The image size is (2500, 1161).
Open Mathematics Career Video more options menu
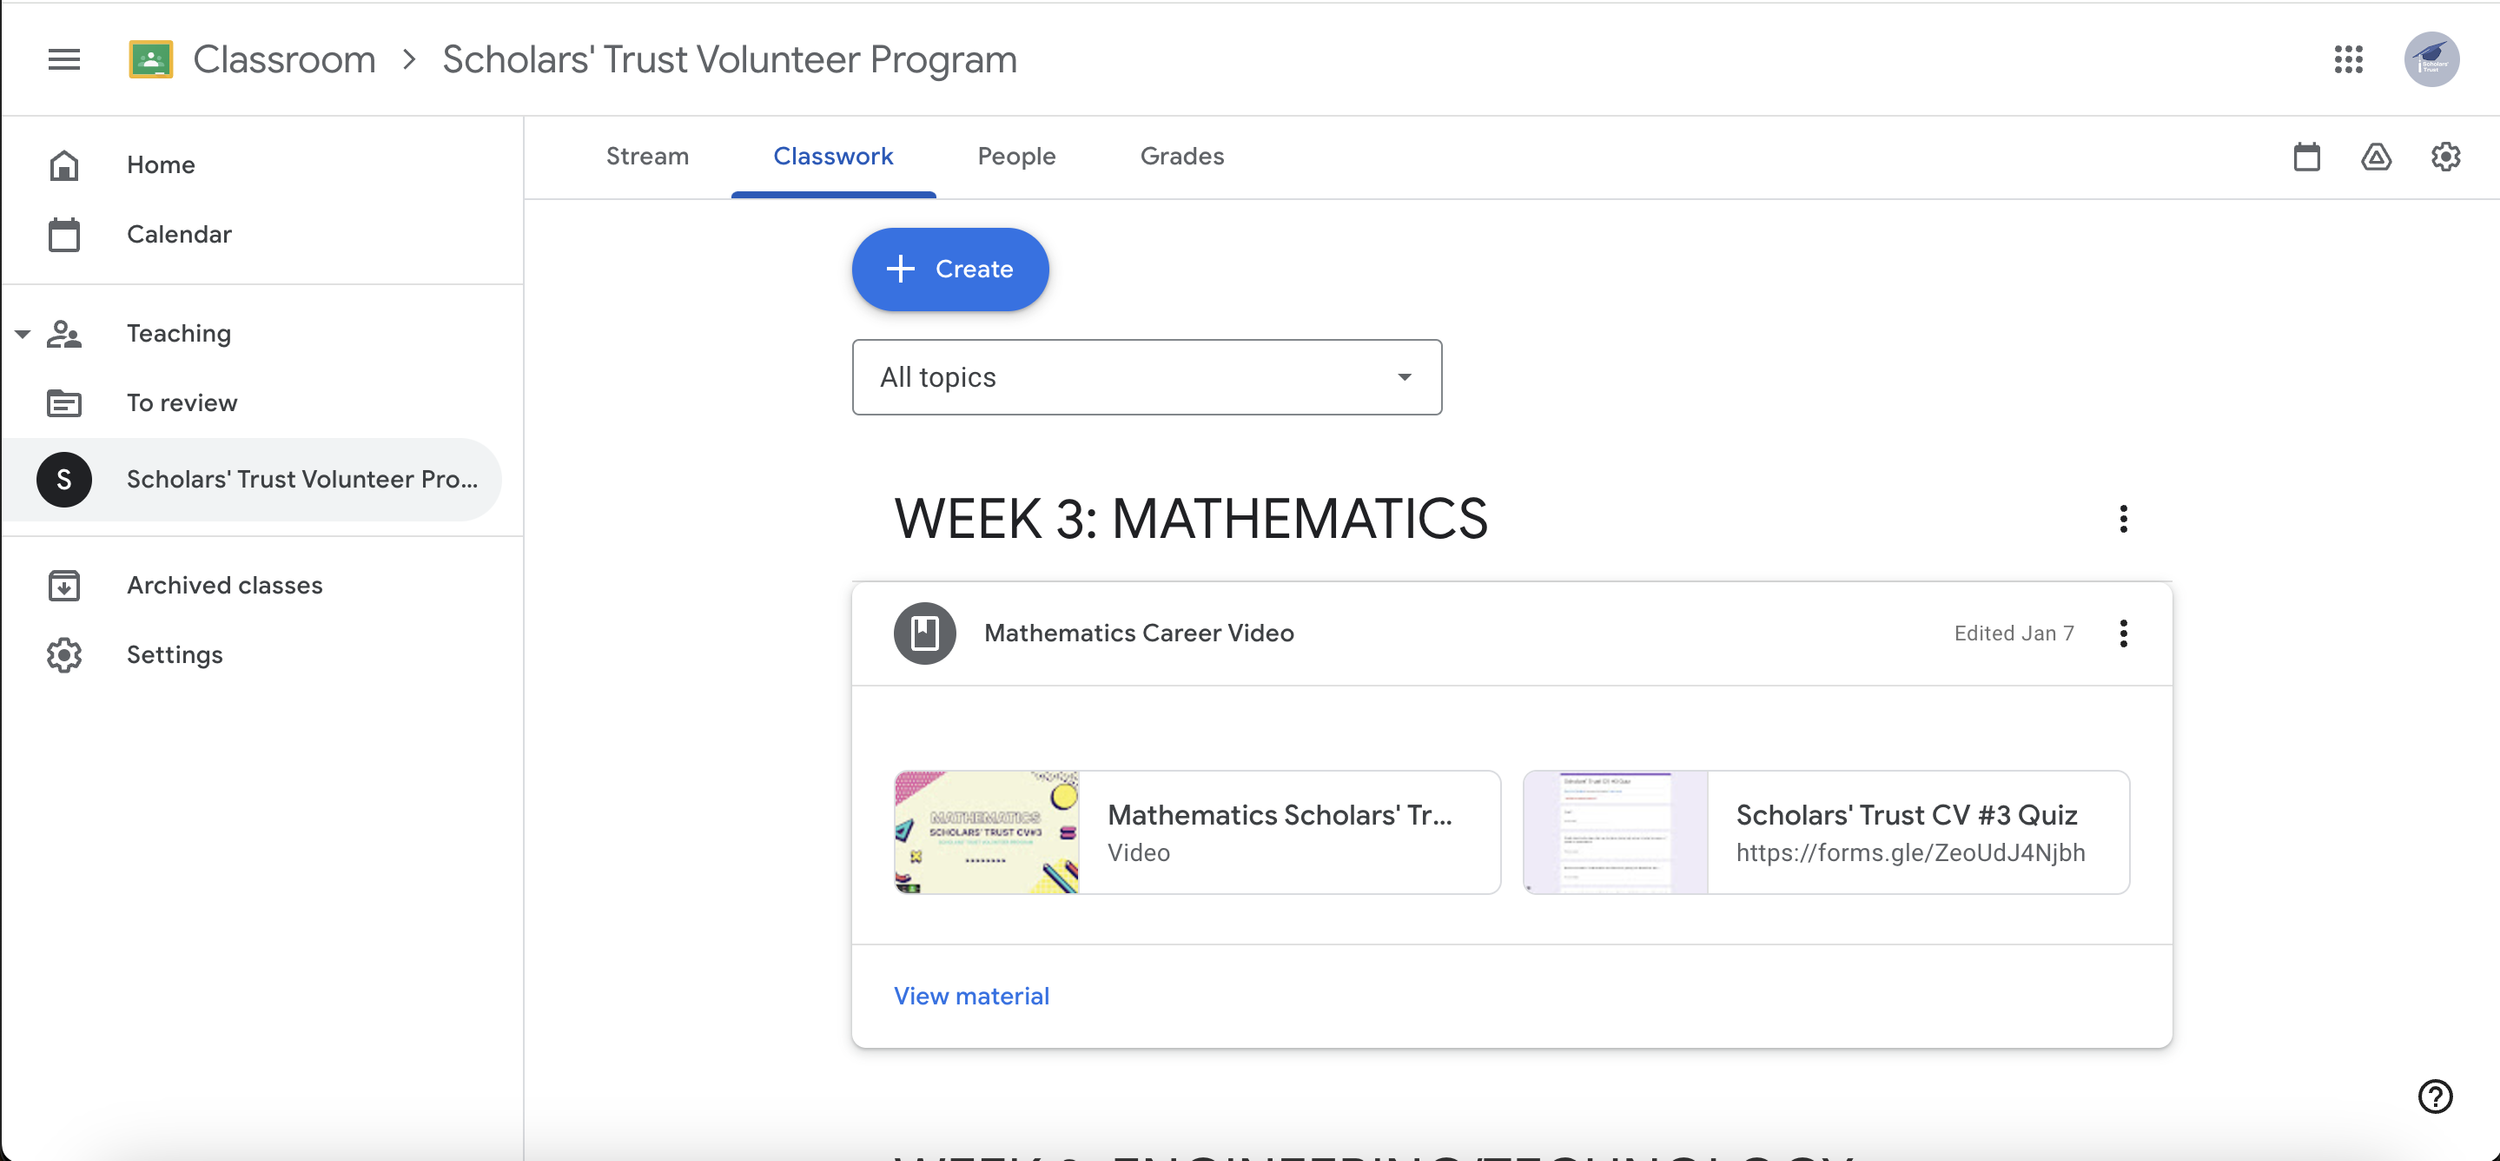pyautogui.click(x=2123, y=633)
